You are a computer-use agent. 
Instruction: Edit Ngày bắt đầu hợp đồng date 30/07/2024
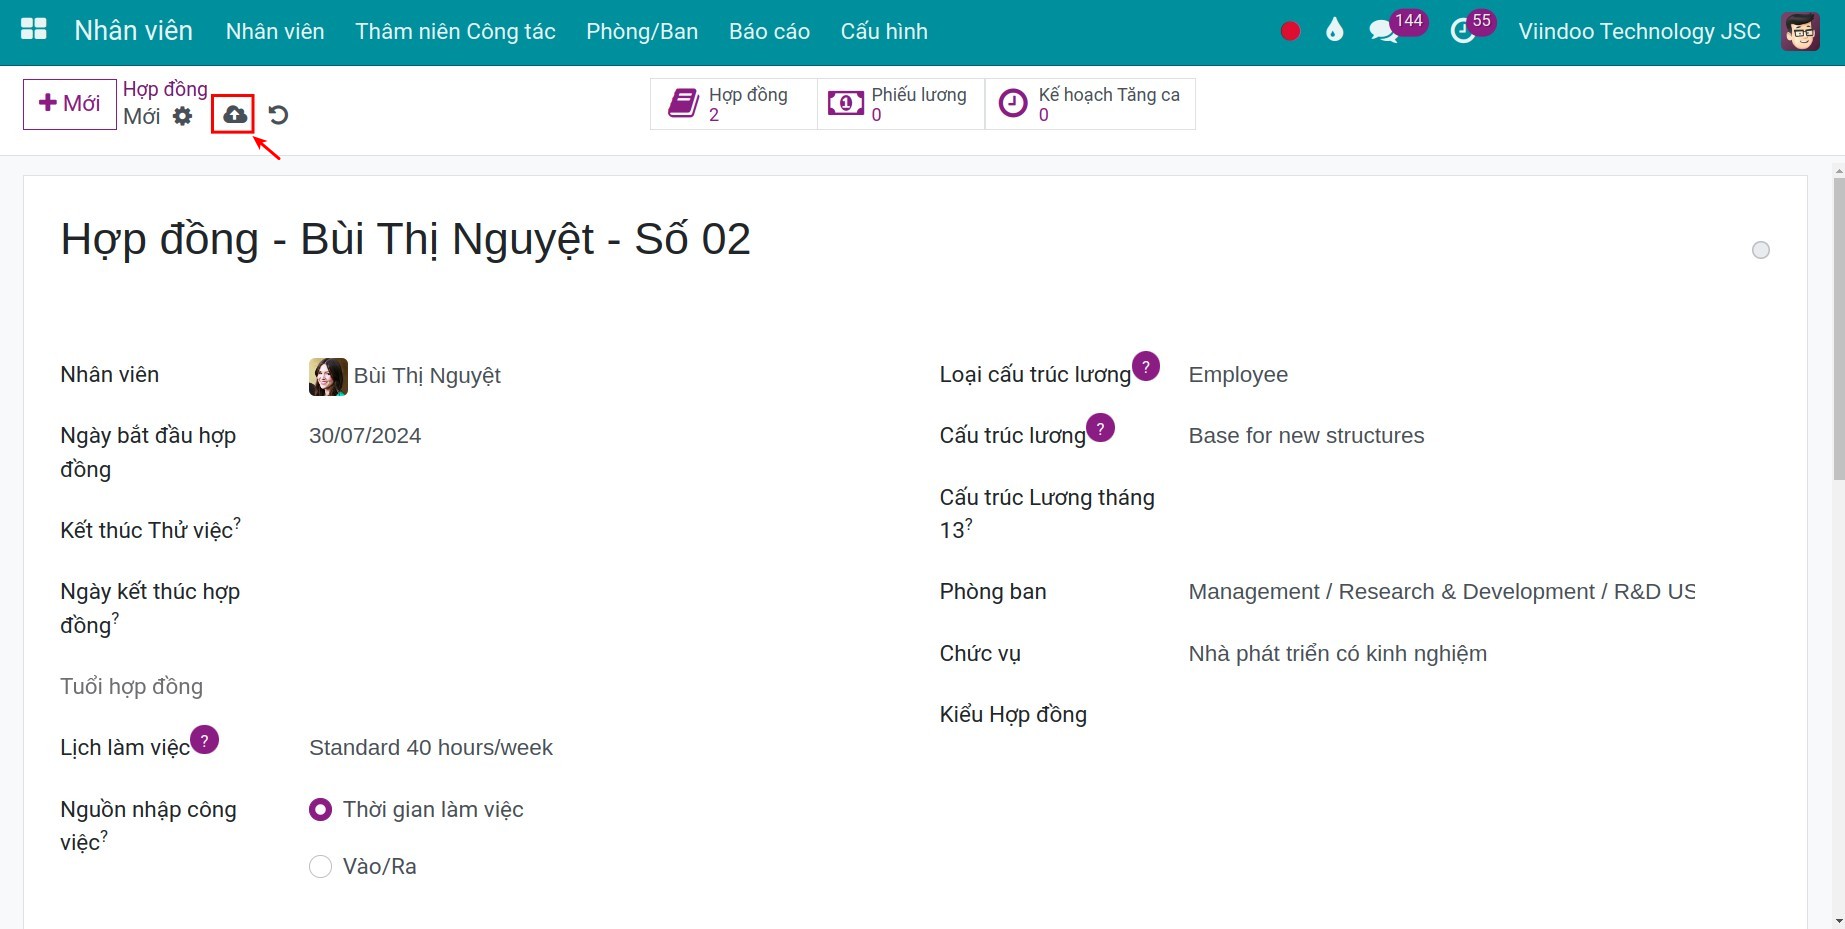click(562, 436)
